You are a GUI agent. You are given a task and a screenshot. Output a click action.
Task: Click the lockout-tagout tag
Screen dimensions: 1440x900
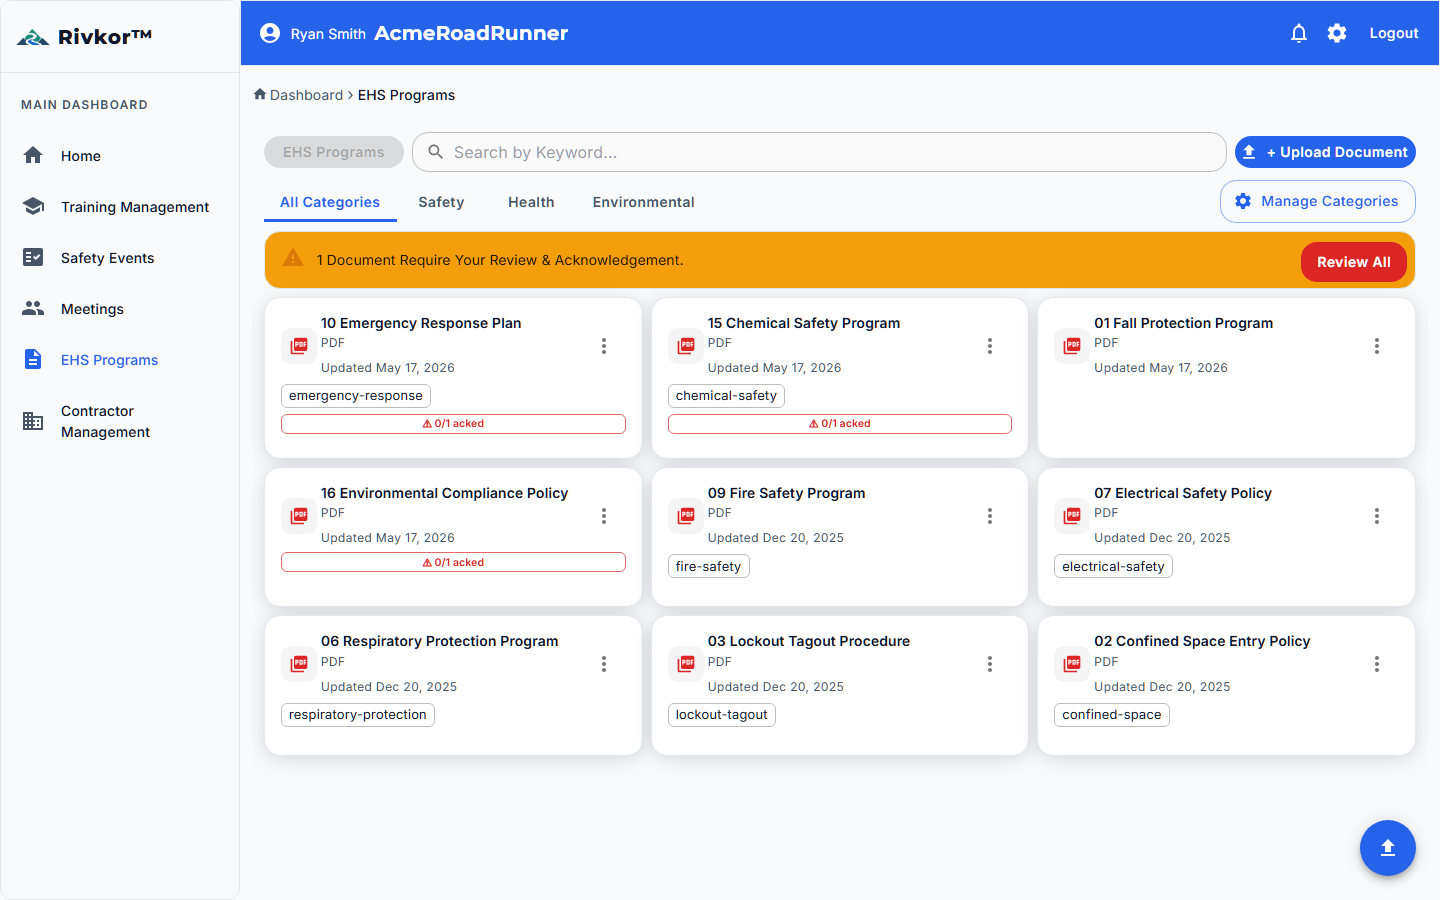721,715
